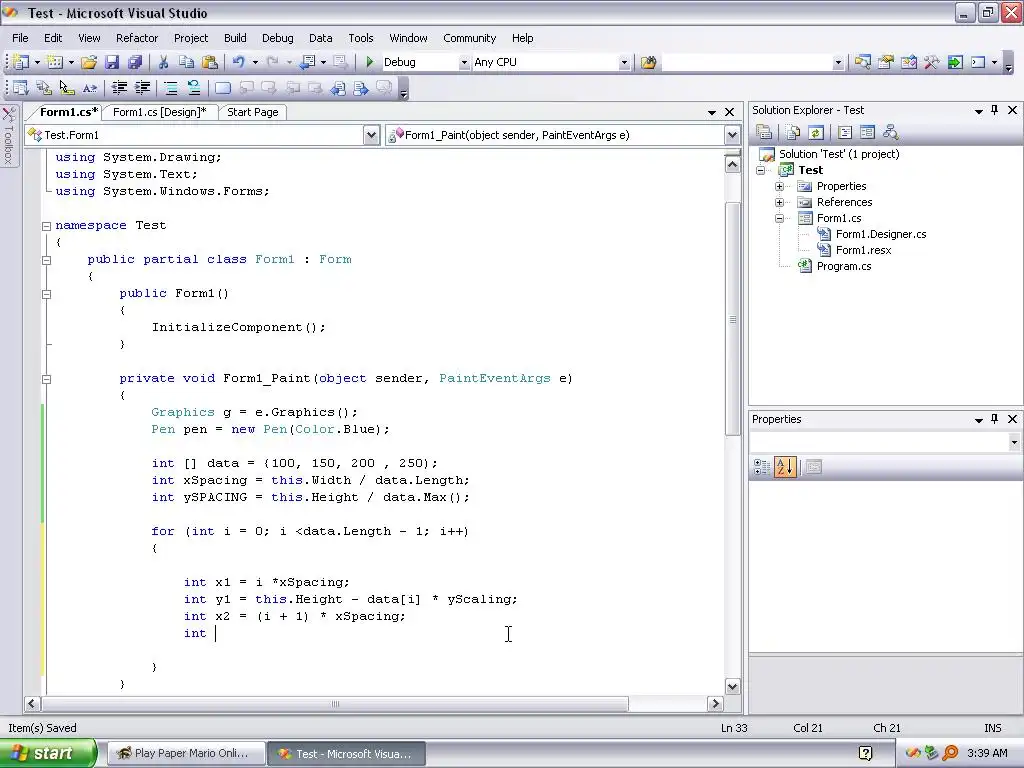The image size is (1024, 768).
Task: Click the code editor vertical scrollbar thumb
Action: point(733,319)
